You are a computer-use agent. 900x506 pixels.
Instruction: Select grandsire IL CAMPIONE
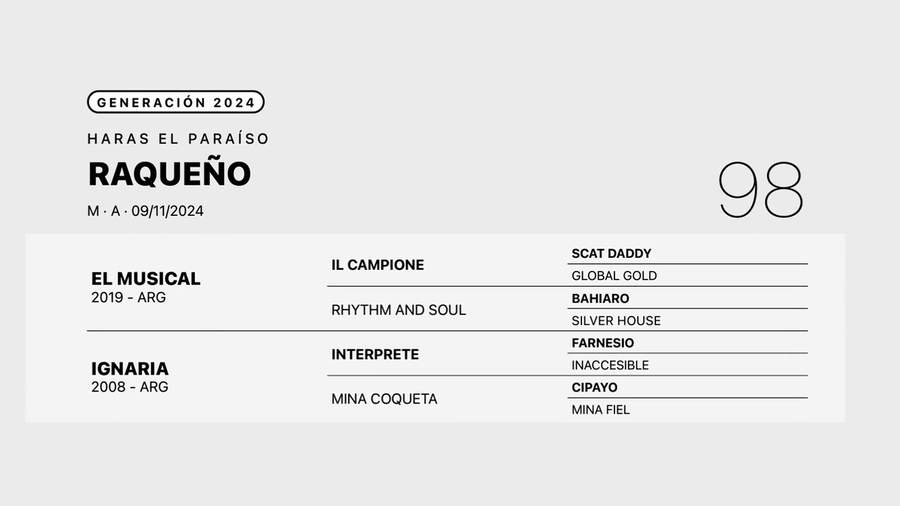(378, 265)
